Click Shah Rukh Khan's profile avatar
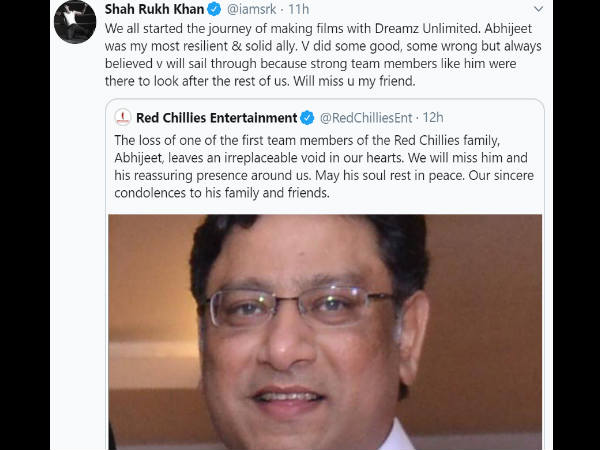Screen dimensions: 600x450 pyautogui.click(x=75, y=20)
